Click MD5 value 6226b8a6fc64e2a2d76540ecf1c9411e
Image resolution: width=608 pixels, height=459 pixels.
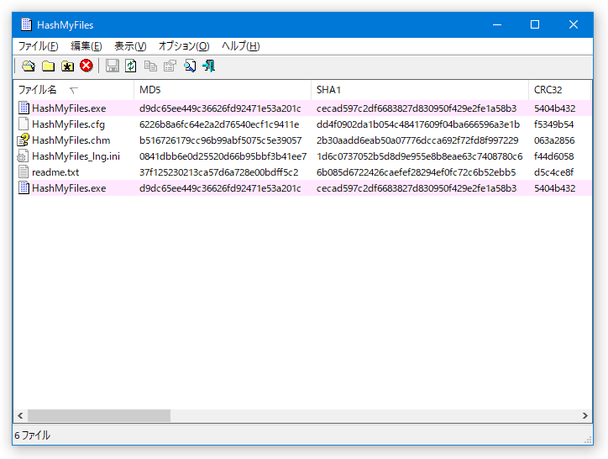219,124
